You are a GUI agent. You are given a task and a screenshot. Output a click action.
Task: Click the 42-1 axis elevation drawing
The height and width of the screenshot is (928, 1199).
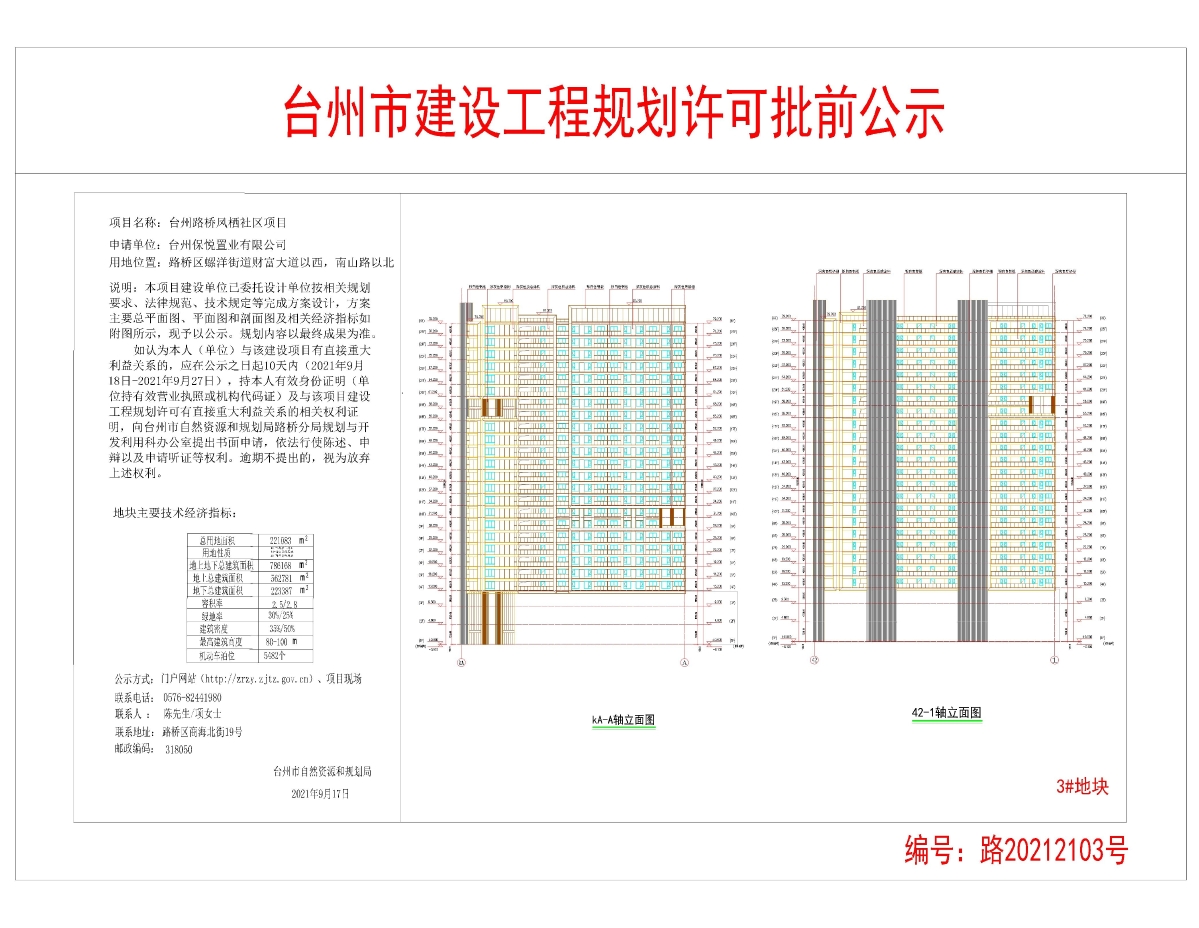pos(943,464)
